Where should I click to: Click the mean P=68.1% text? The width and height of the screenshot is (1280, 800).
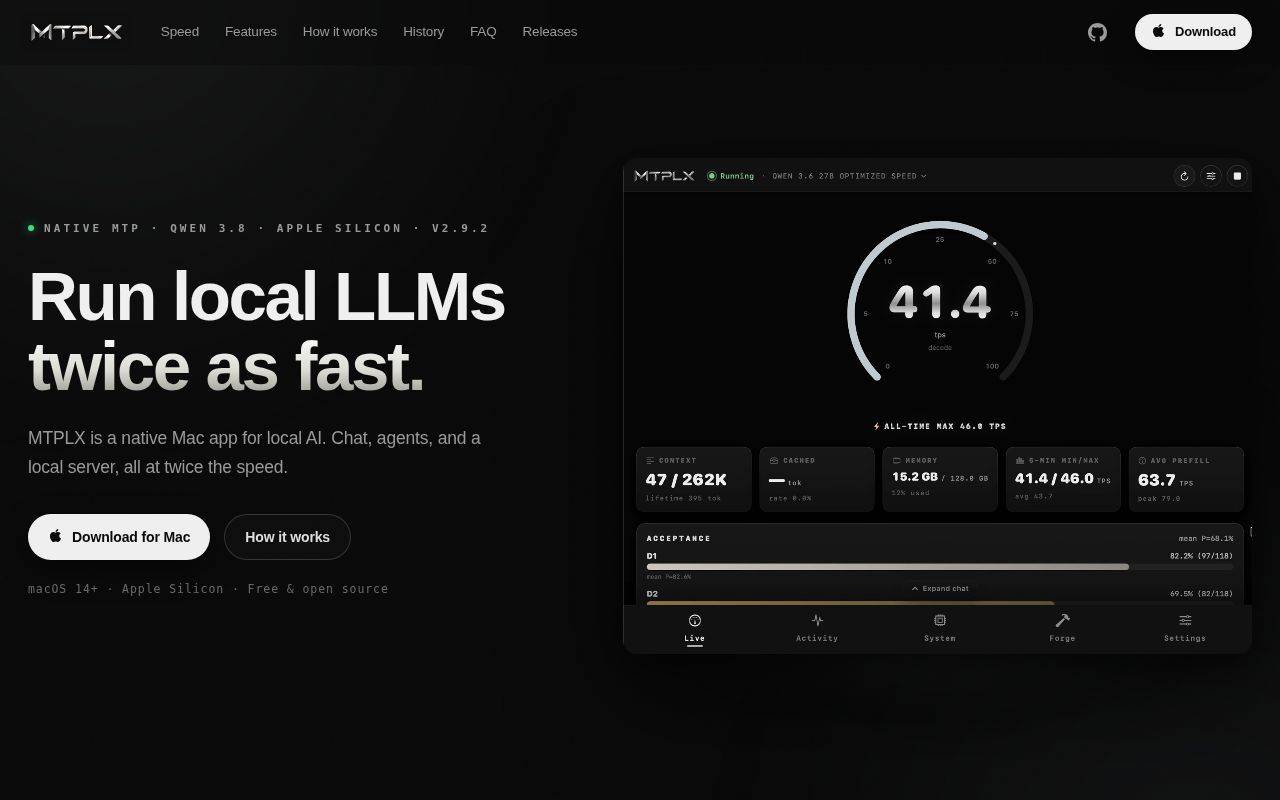pyautogui.click(x=1205, y=538)
